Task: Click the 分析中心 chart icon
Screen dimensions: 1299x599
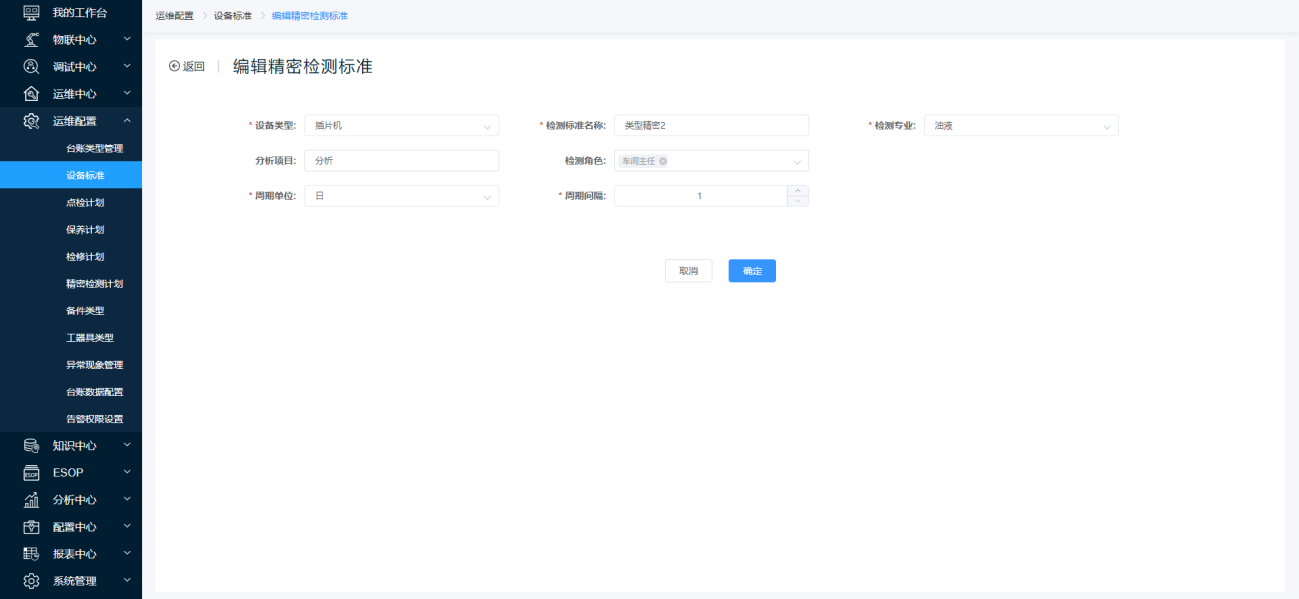Action: 31,500
